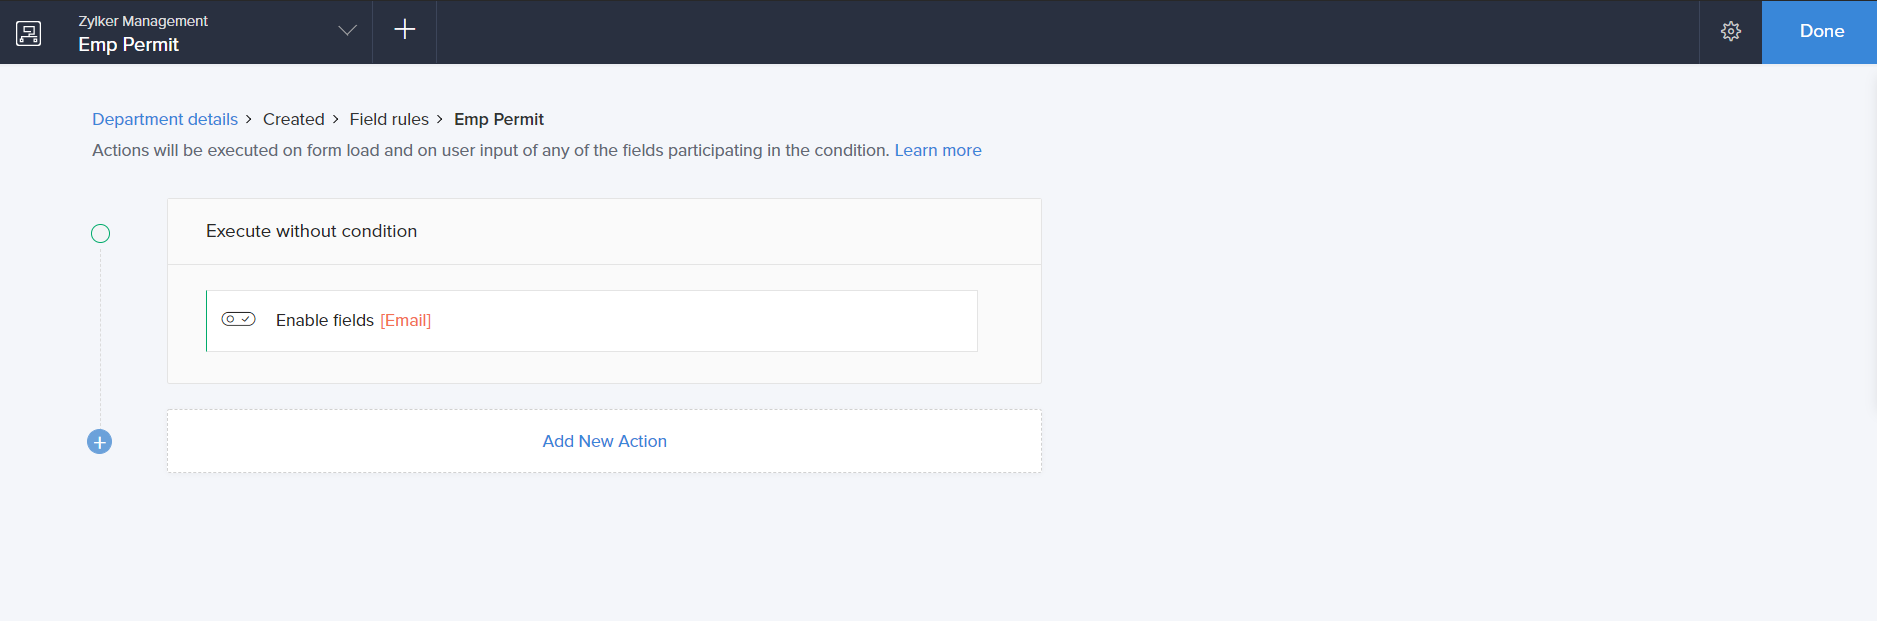
Task: Click the blue plus circle icon
Action: tap(100, 442)
